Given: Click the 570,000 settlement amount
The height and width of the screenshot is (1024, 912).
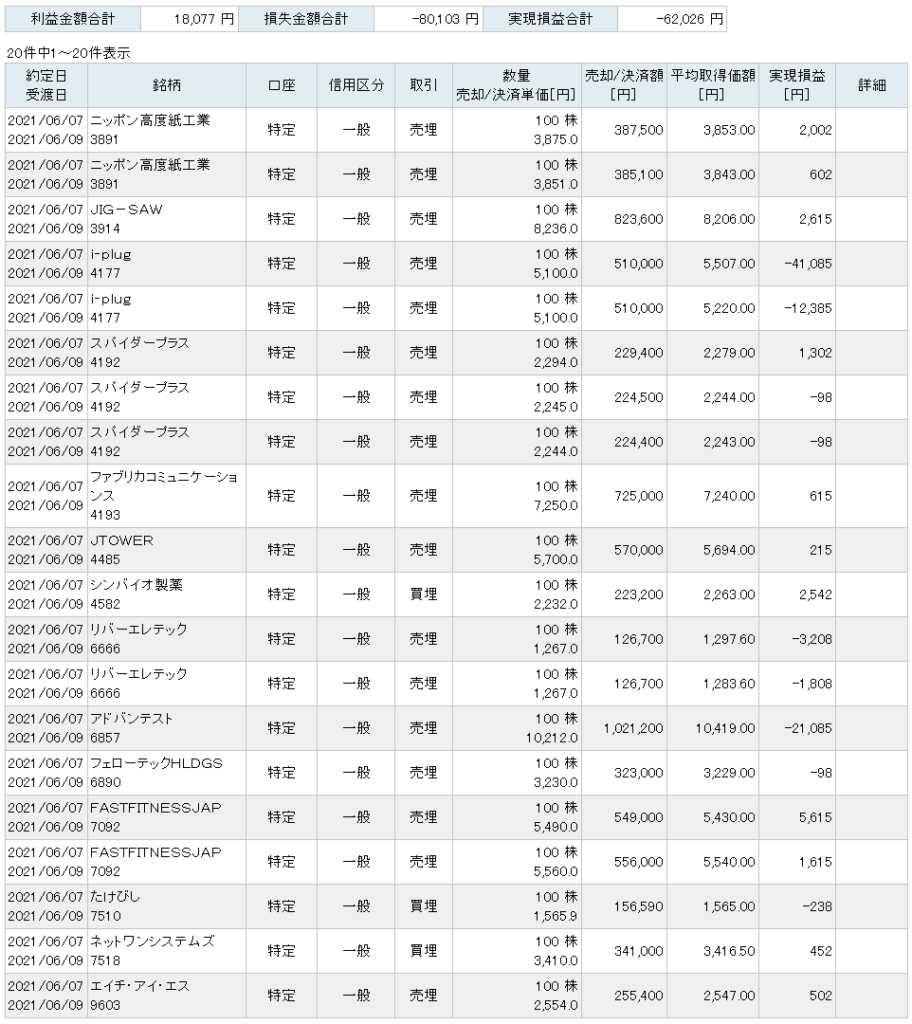Looking at the screenshot, I should (638, 551).
